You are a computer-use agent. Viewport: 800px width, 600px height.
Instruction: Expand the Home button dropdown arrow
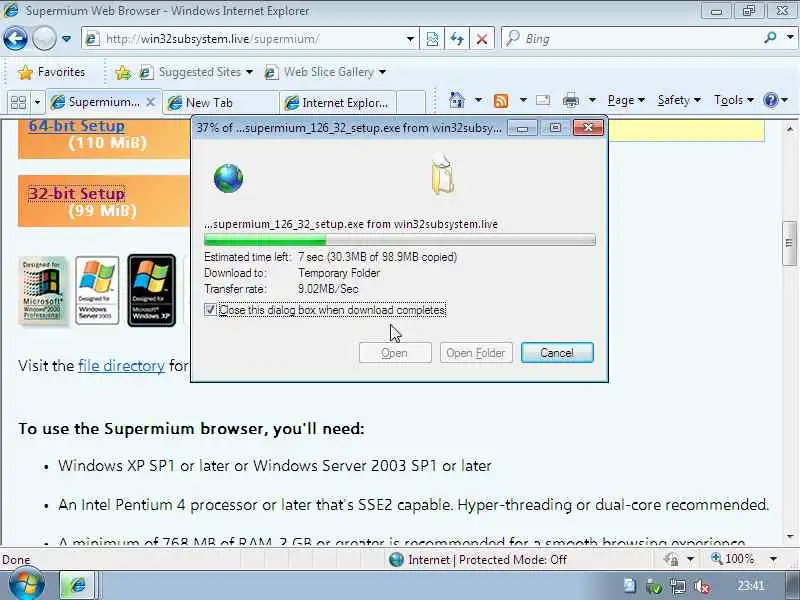478,100
